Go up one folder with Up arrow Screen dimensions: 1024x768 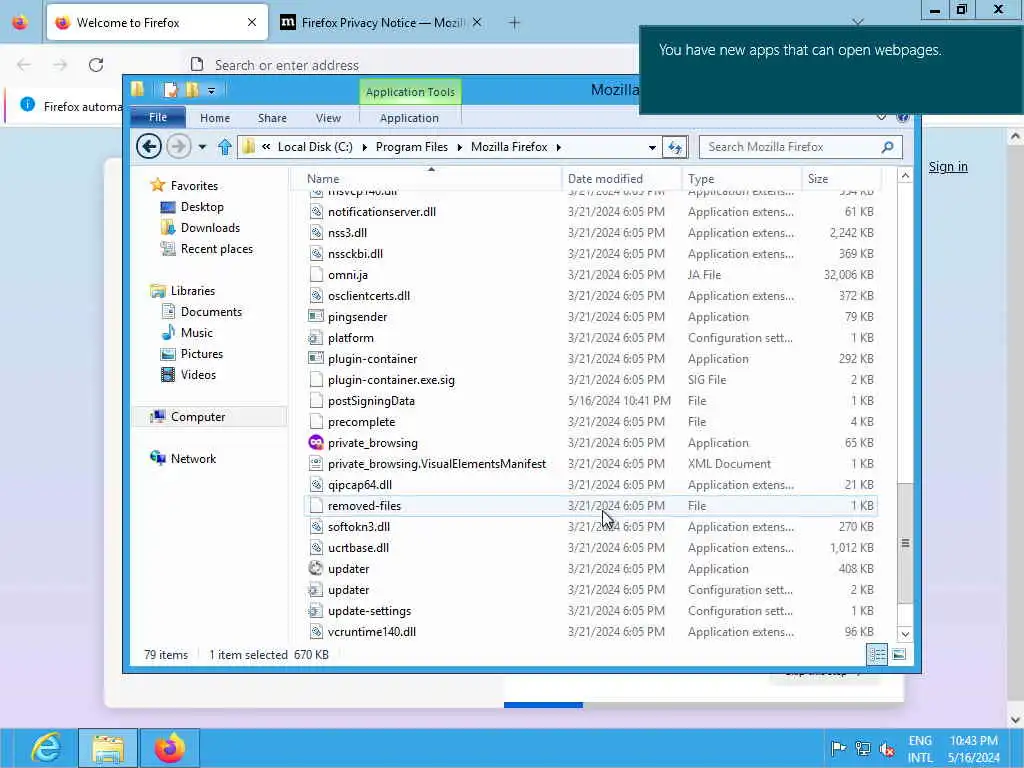click(x=225, y=147)
